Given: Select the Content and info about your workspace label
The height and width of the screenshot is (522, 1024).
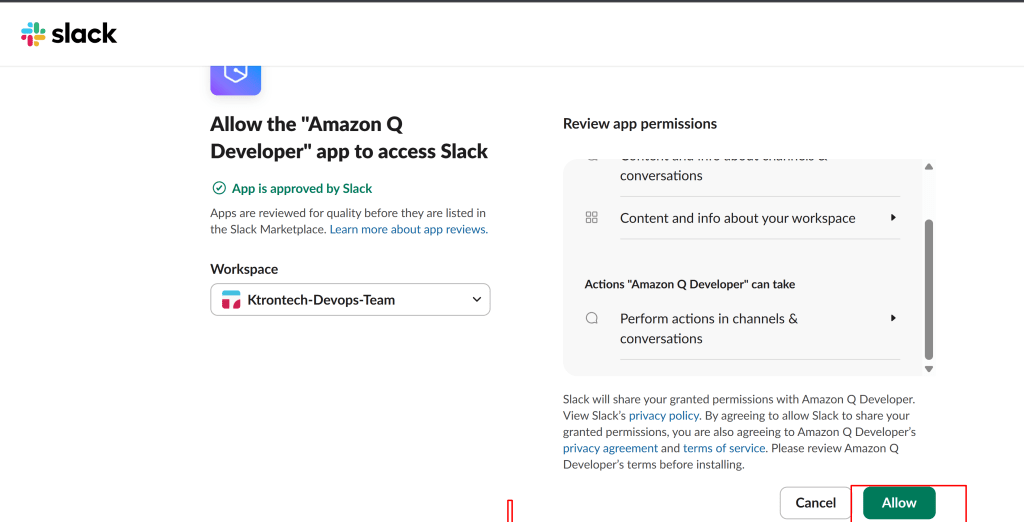Looking at the screenshot, I should [737, 218].
